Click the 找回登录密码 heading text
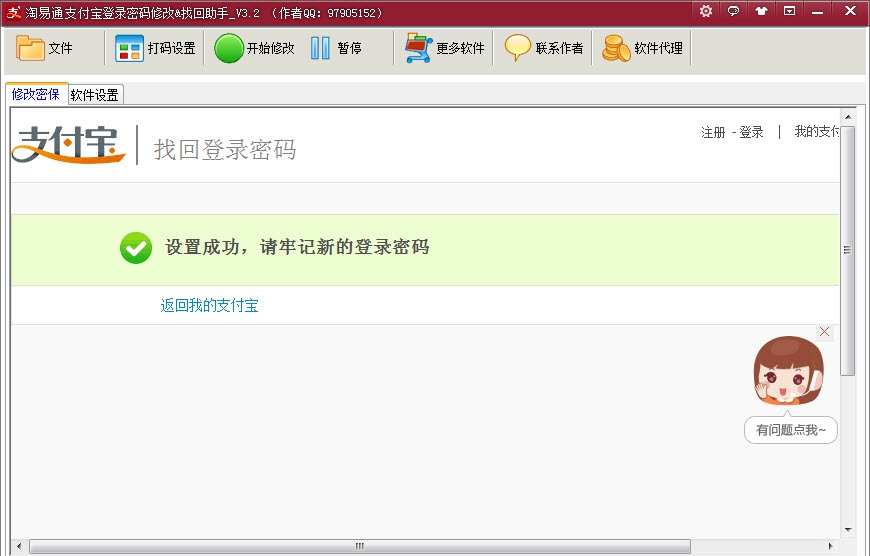This screenshot has width=870, height=556. [225, 150]
